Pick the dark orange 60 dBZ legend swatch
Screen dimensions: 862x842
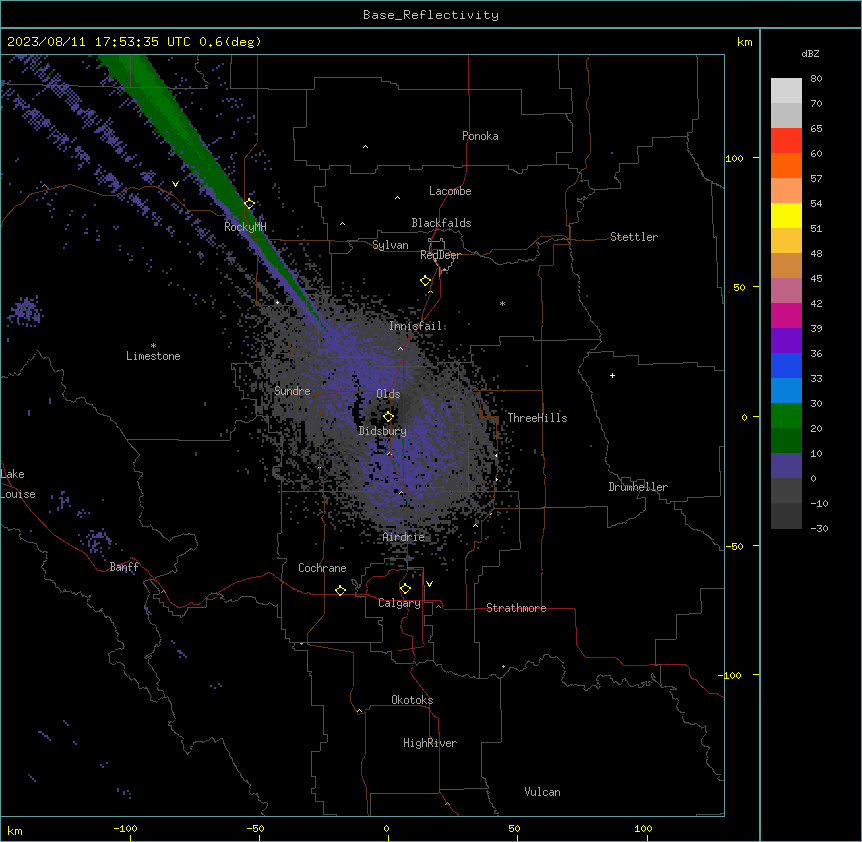pyautogui.click(x=786, y=165)
